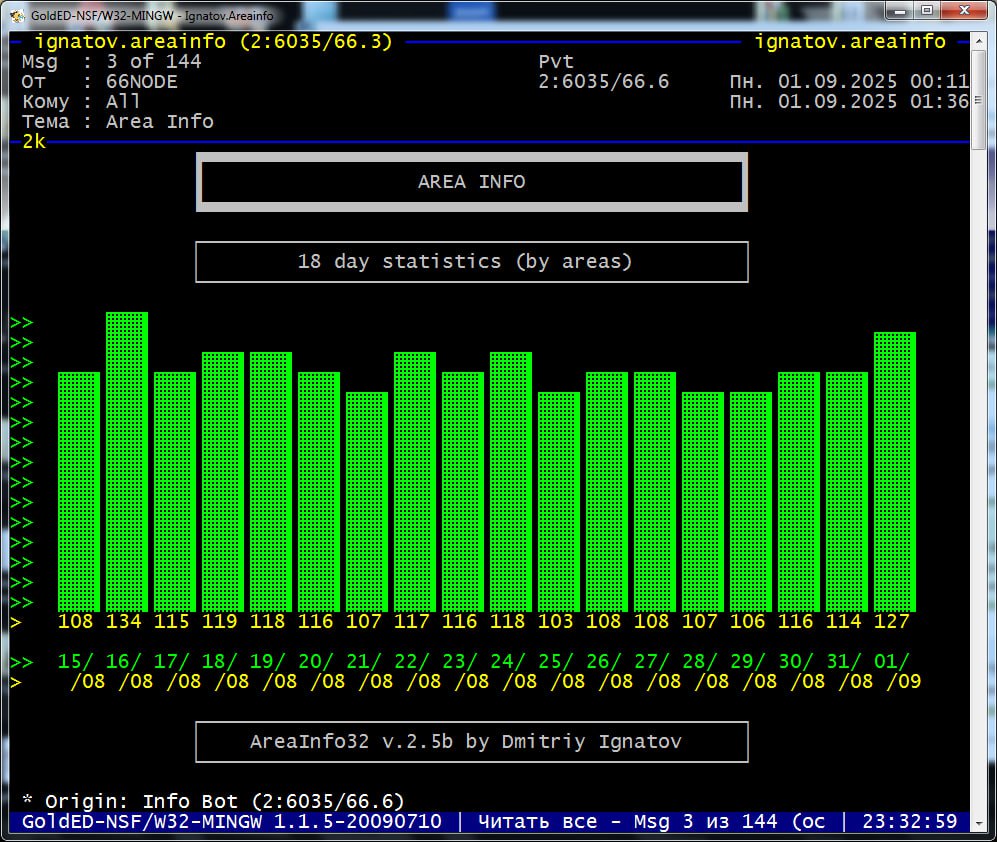The height and width of the screenshot is (842, 997).
Task: Click the AREA INFO header box
Action: coord(471,182)
